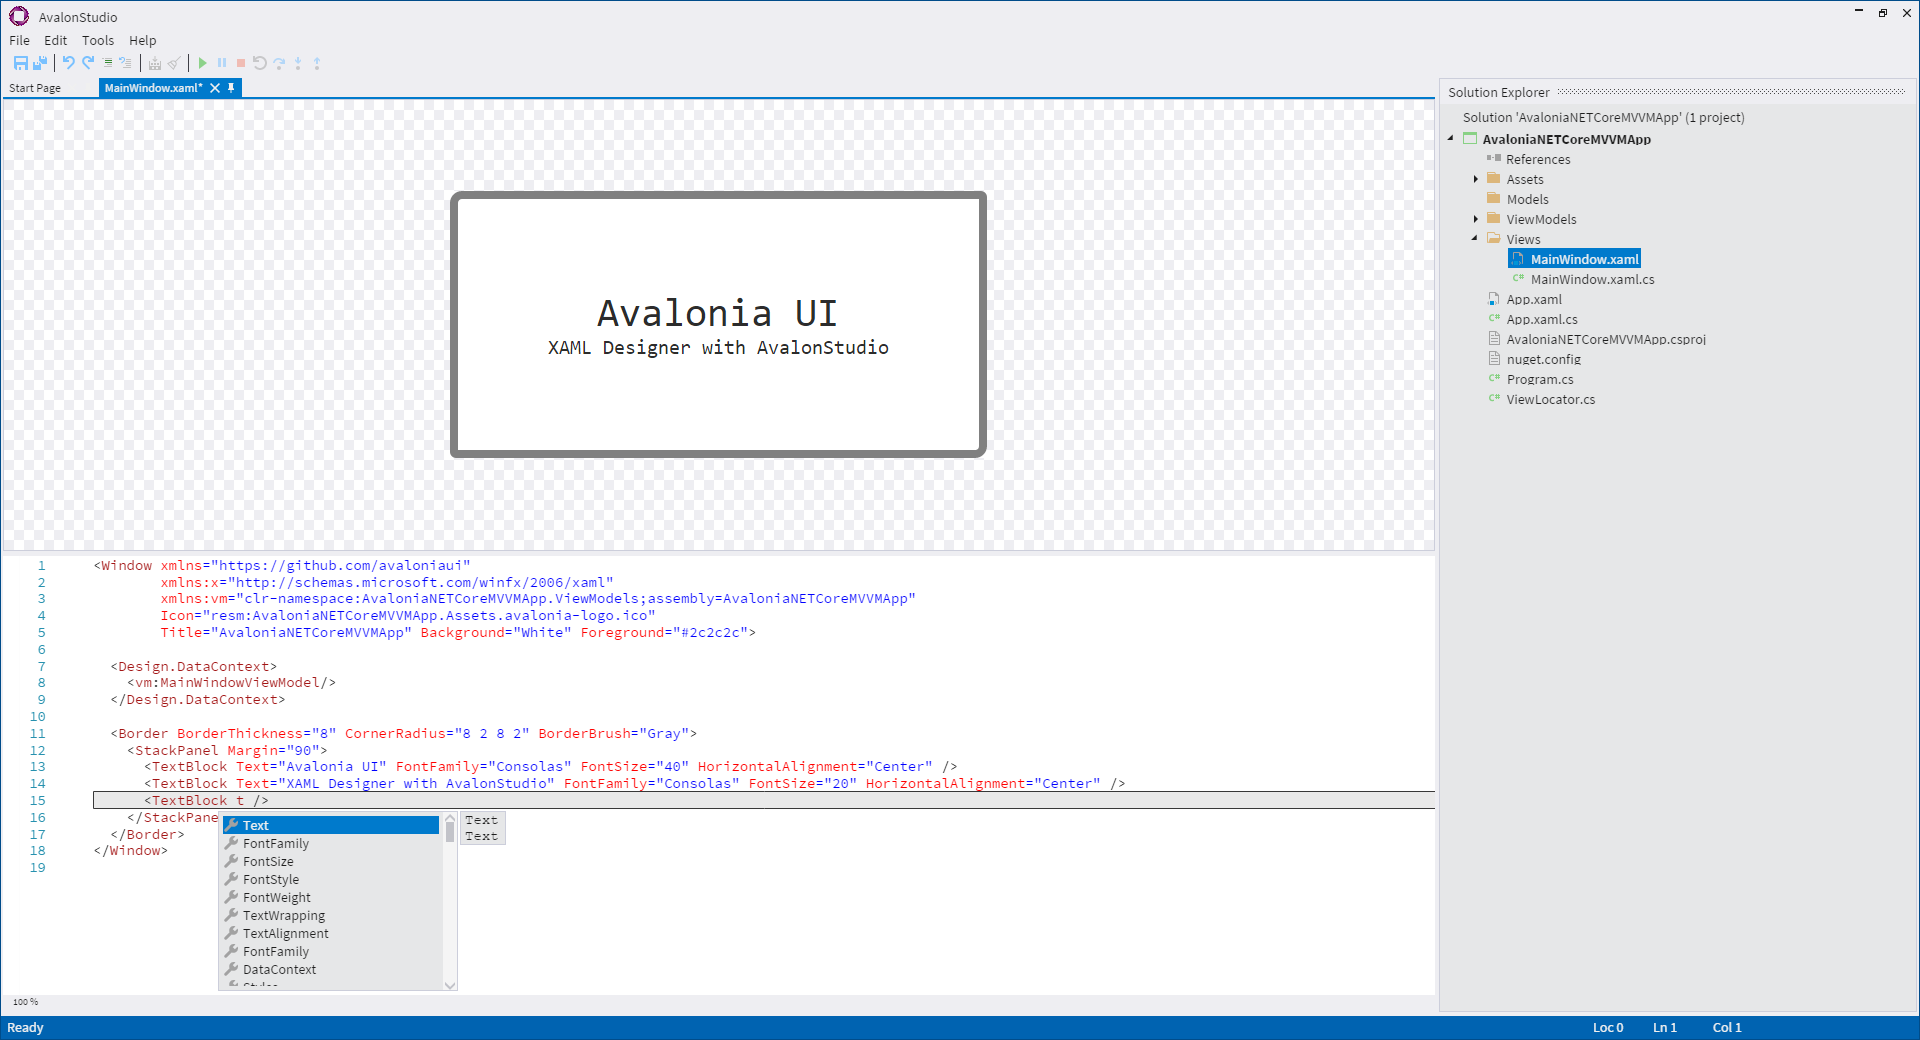Select the FontWeight completion entry

pos(276,897)
